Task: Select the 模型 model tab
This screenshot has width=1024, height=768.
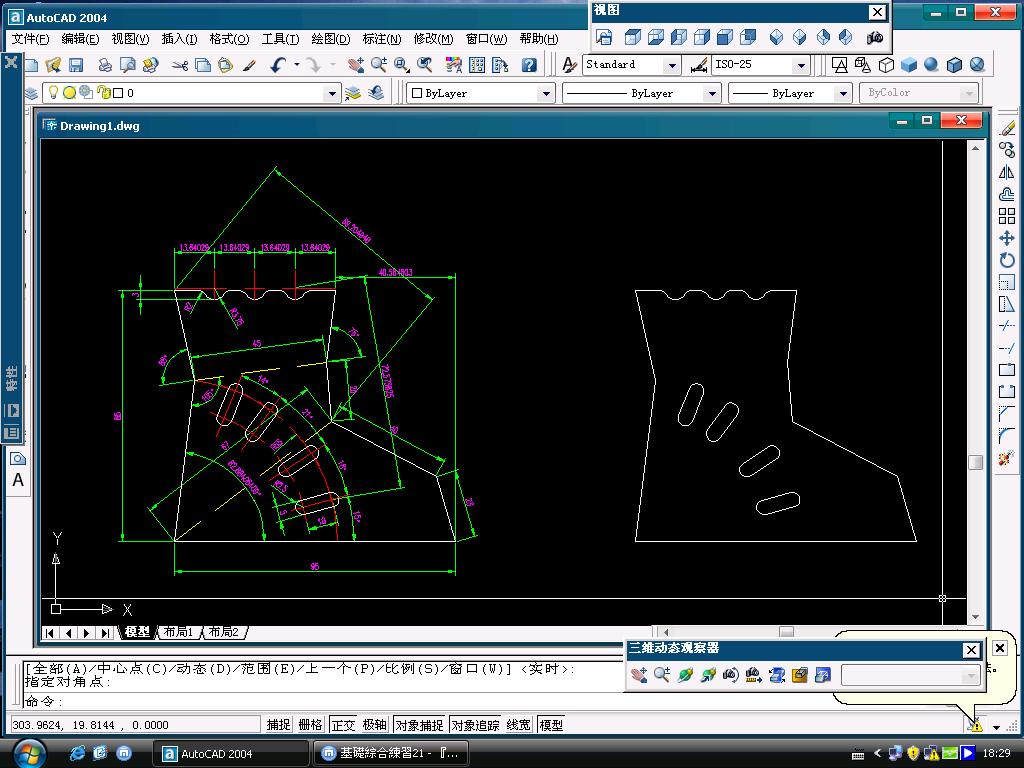Action: pos(137,632)
